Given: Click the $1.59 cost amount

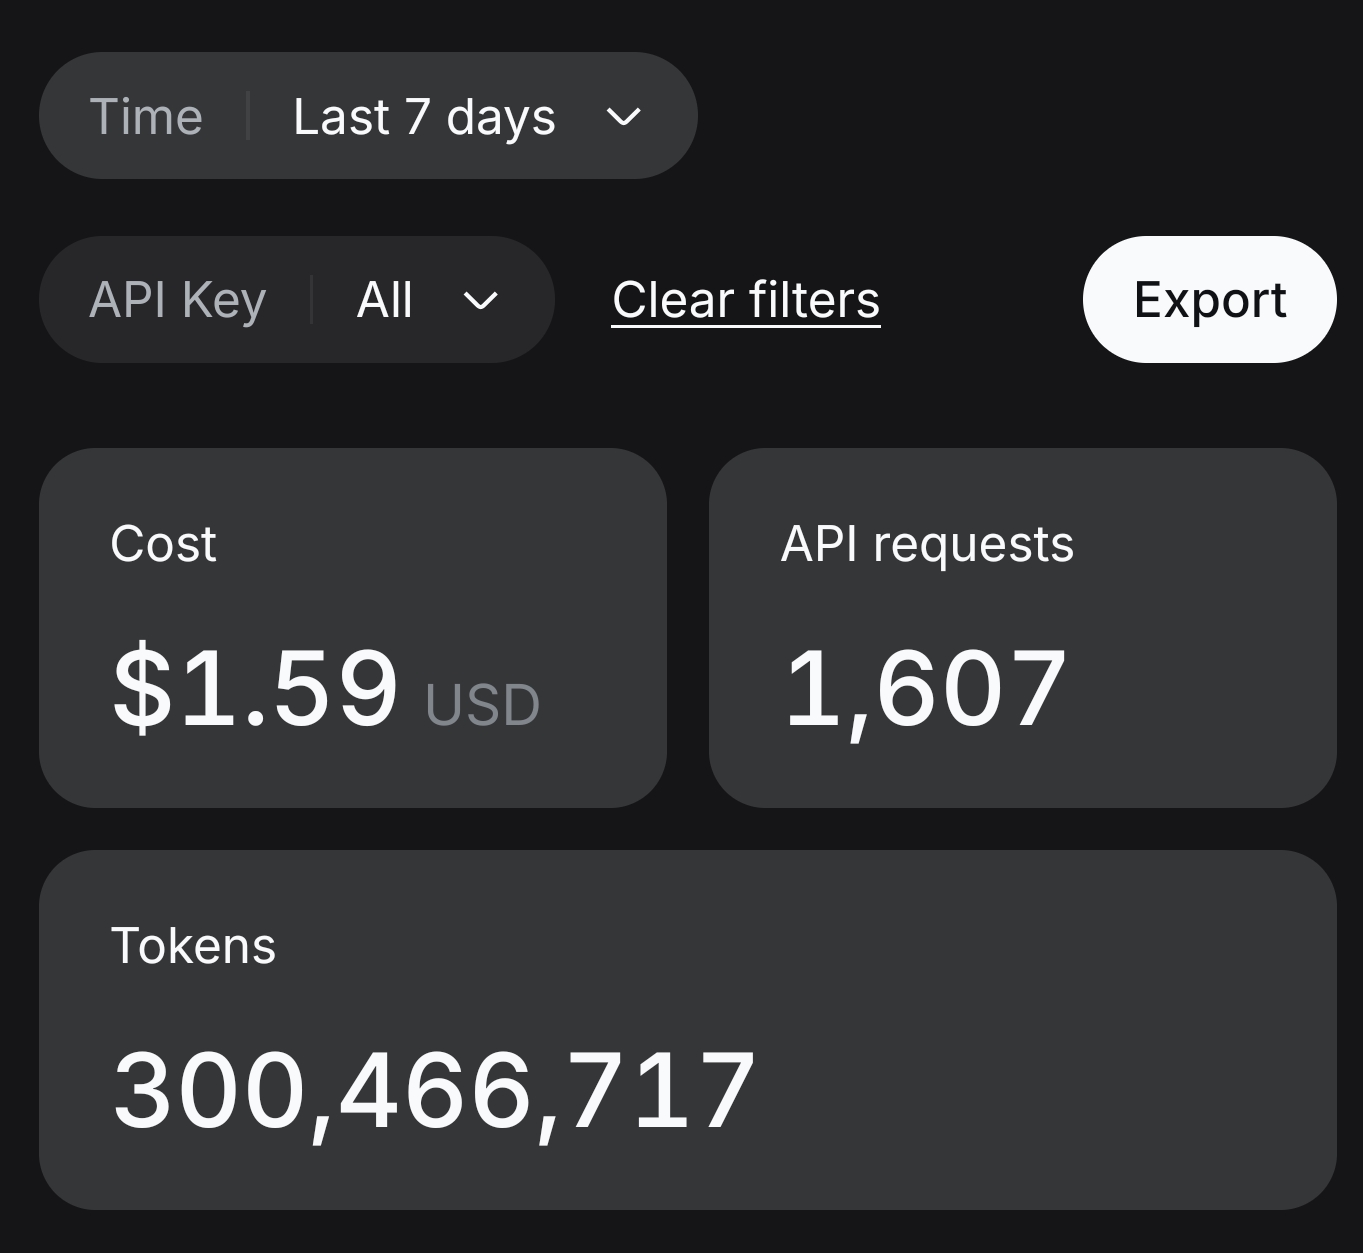Looking at the screenshot, I should [x=255, y=688].
